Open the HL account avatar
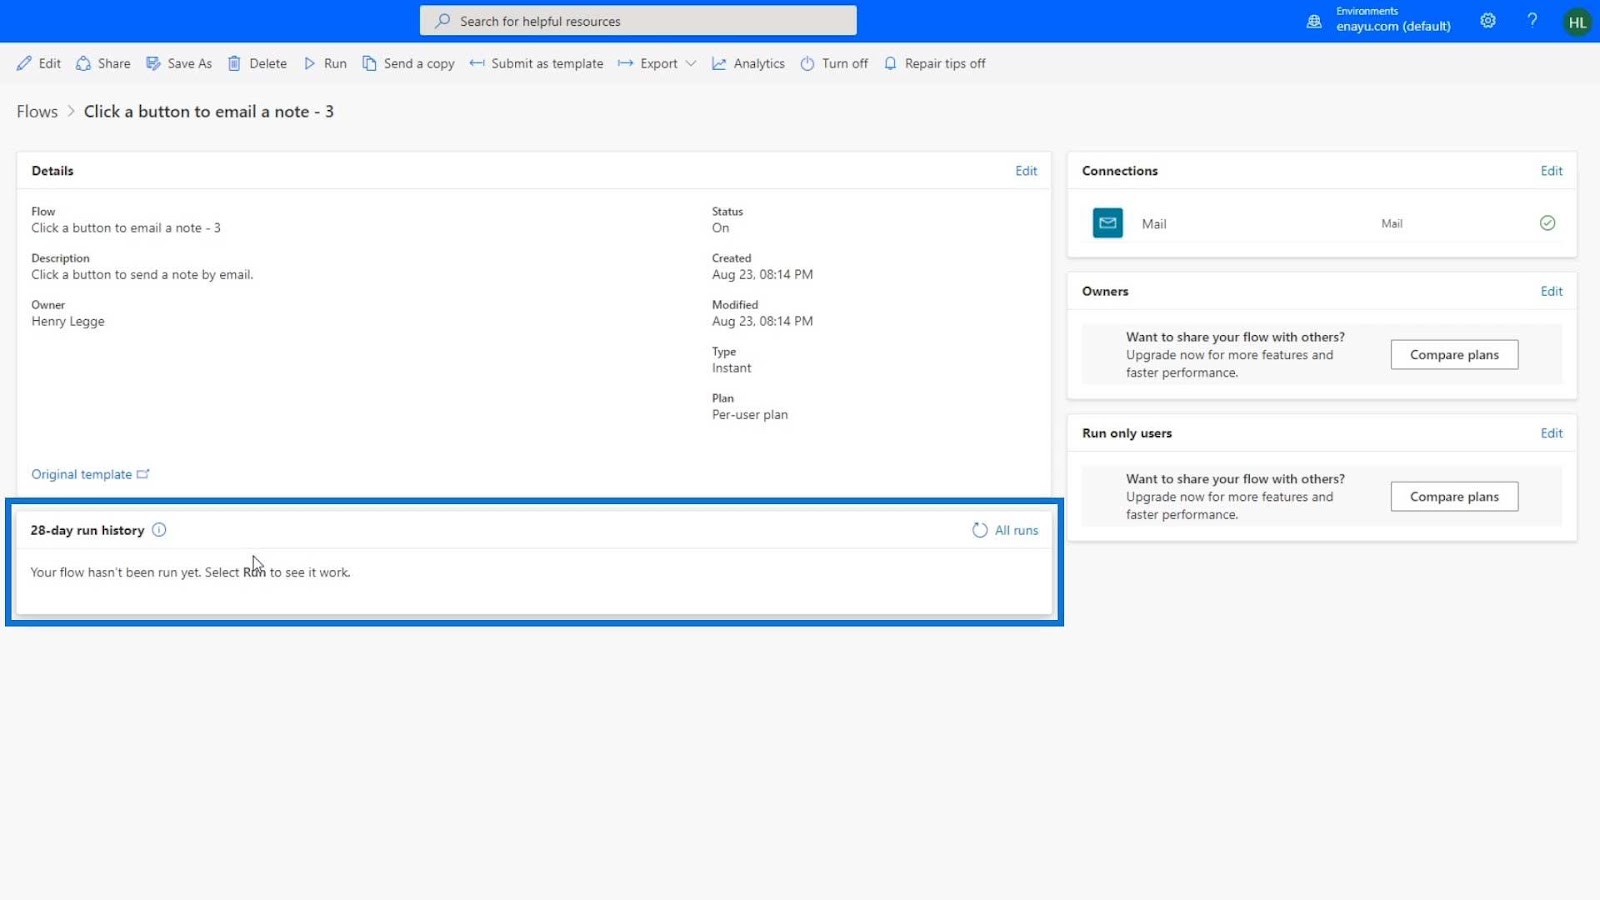This screenshot has height=900, width=1600. tap(1577, 22)
